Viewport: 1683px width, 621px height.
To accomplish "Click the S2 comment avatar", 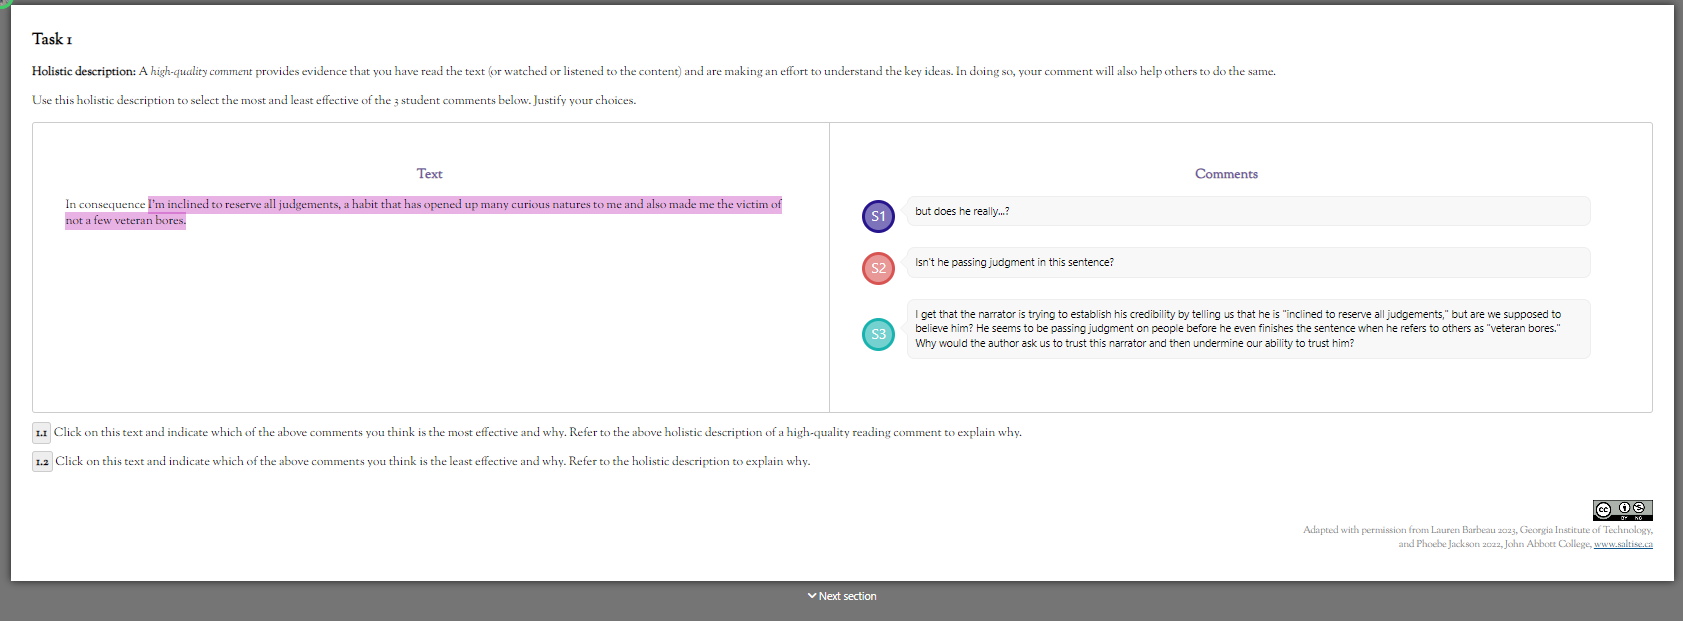I will point(878,268).
